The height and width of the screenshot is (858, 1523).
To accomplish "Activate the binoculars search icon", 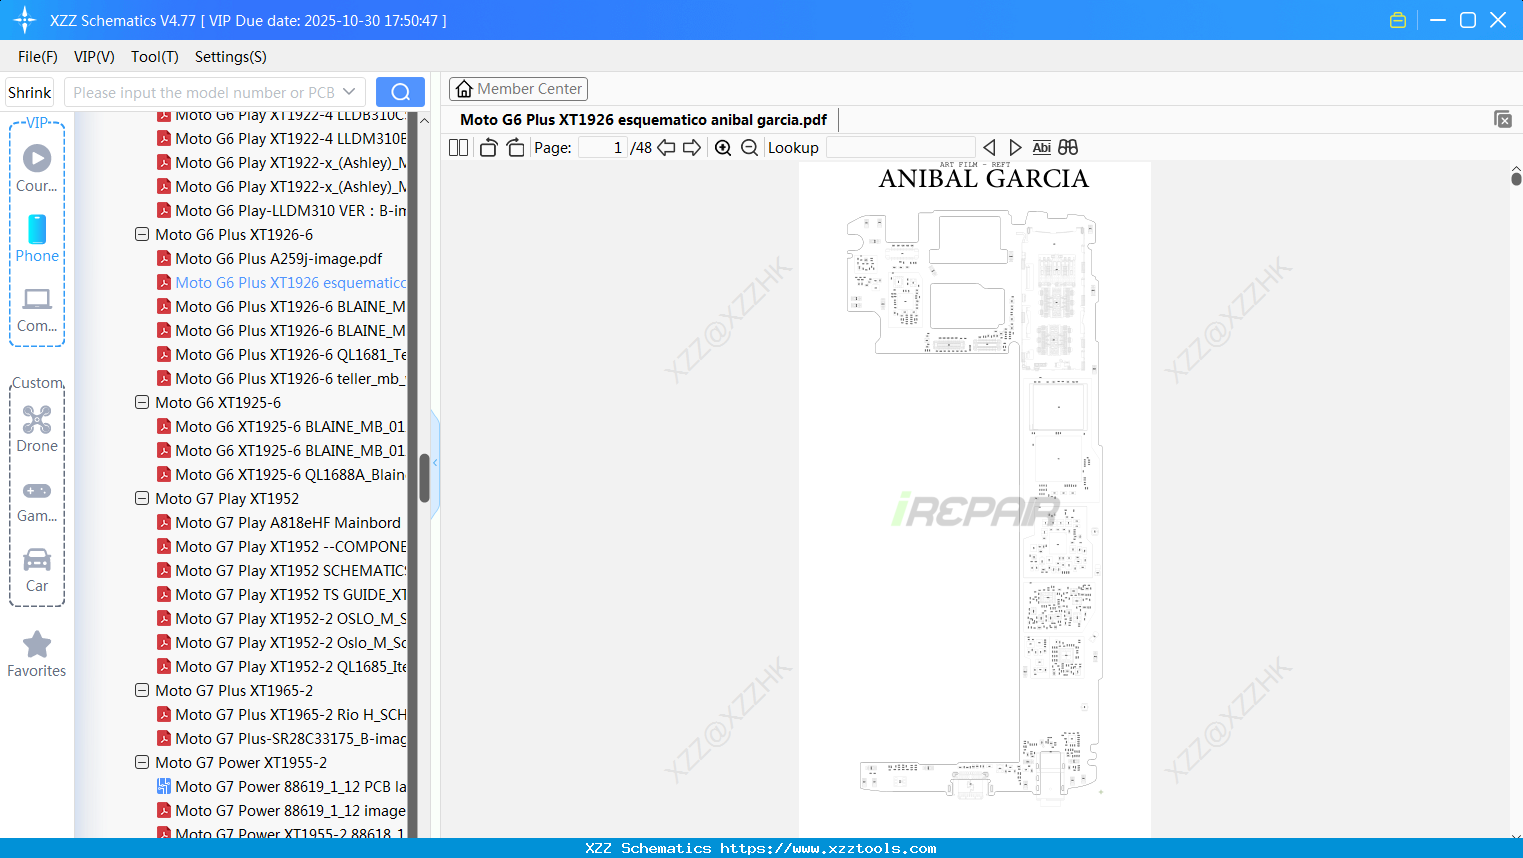I will pyautogui.click(x=1067, y=147).
